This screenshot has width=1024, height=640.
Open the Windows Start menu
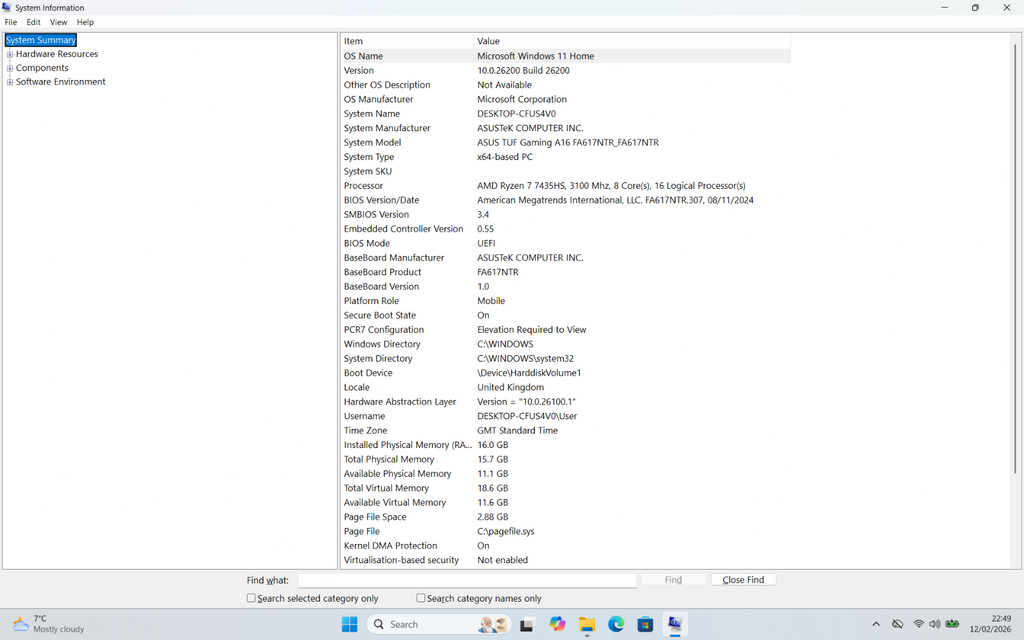point(349,624)
